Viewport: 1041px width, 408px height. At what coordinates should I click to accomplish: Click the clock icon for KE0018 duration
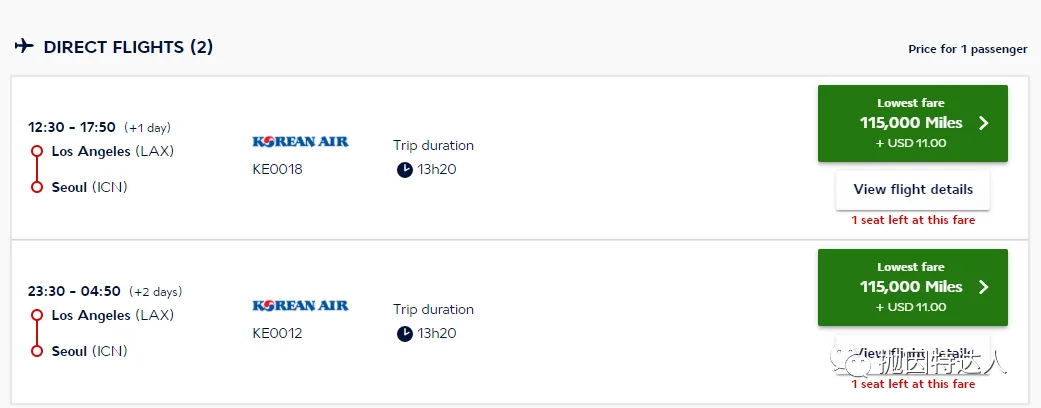(x=404, y=170)
